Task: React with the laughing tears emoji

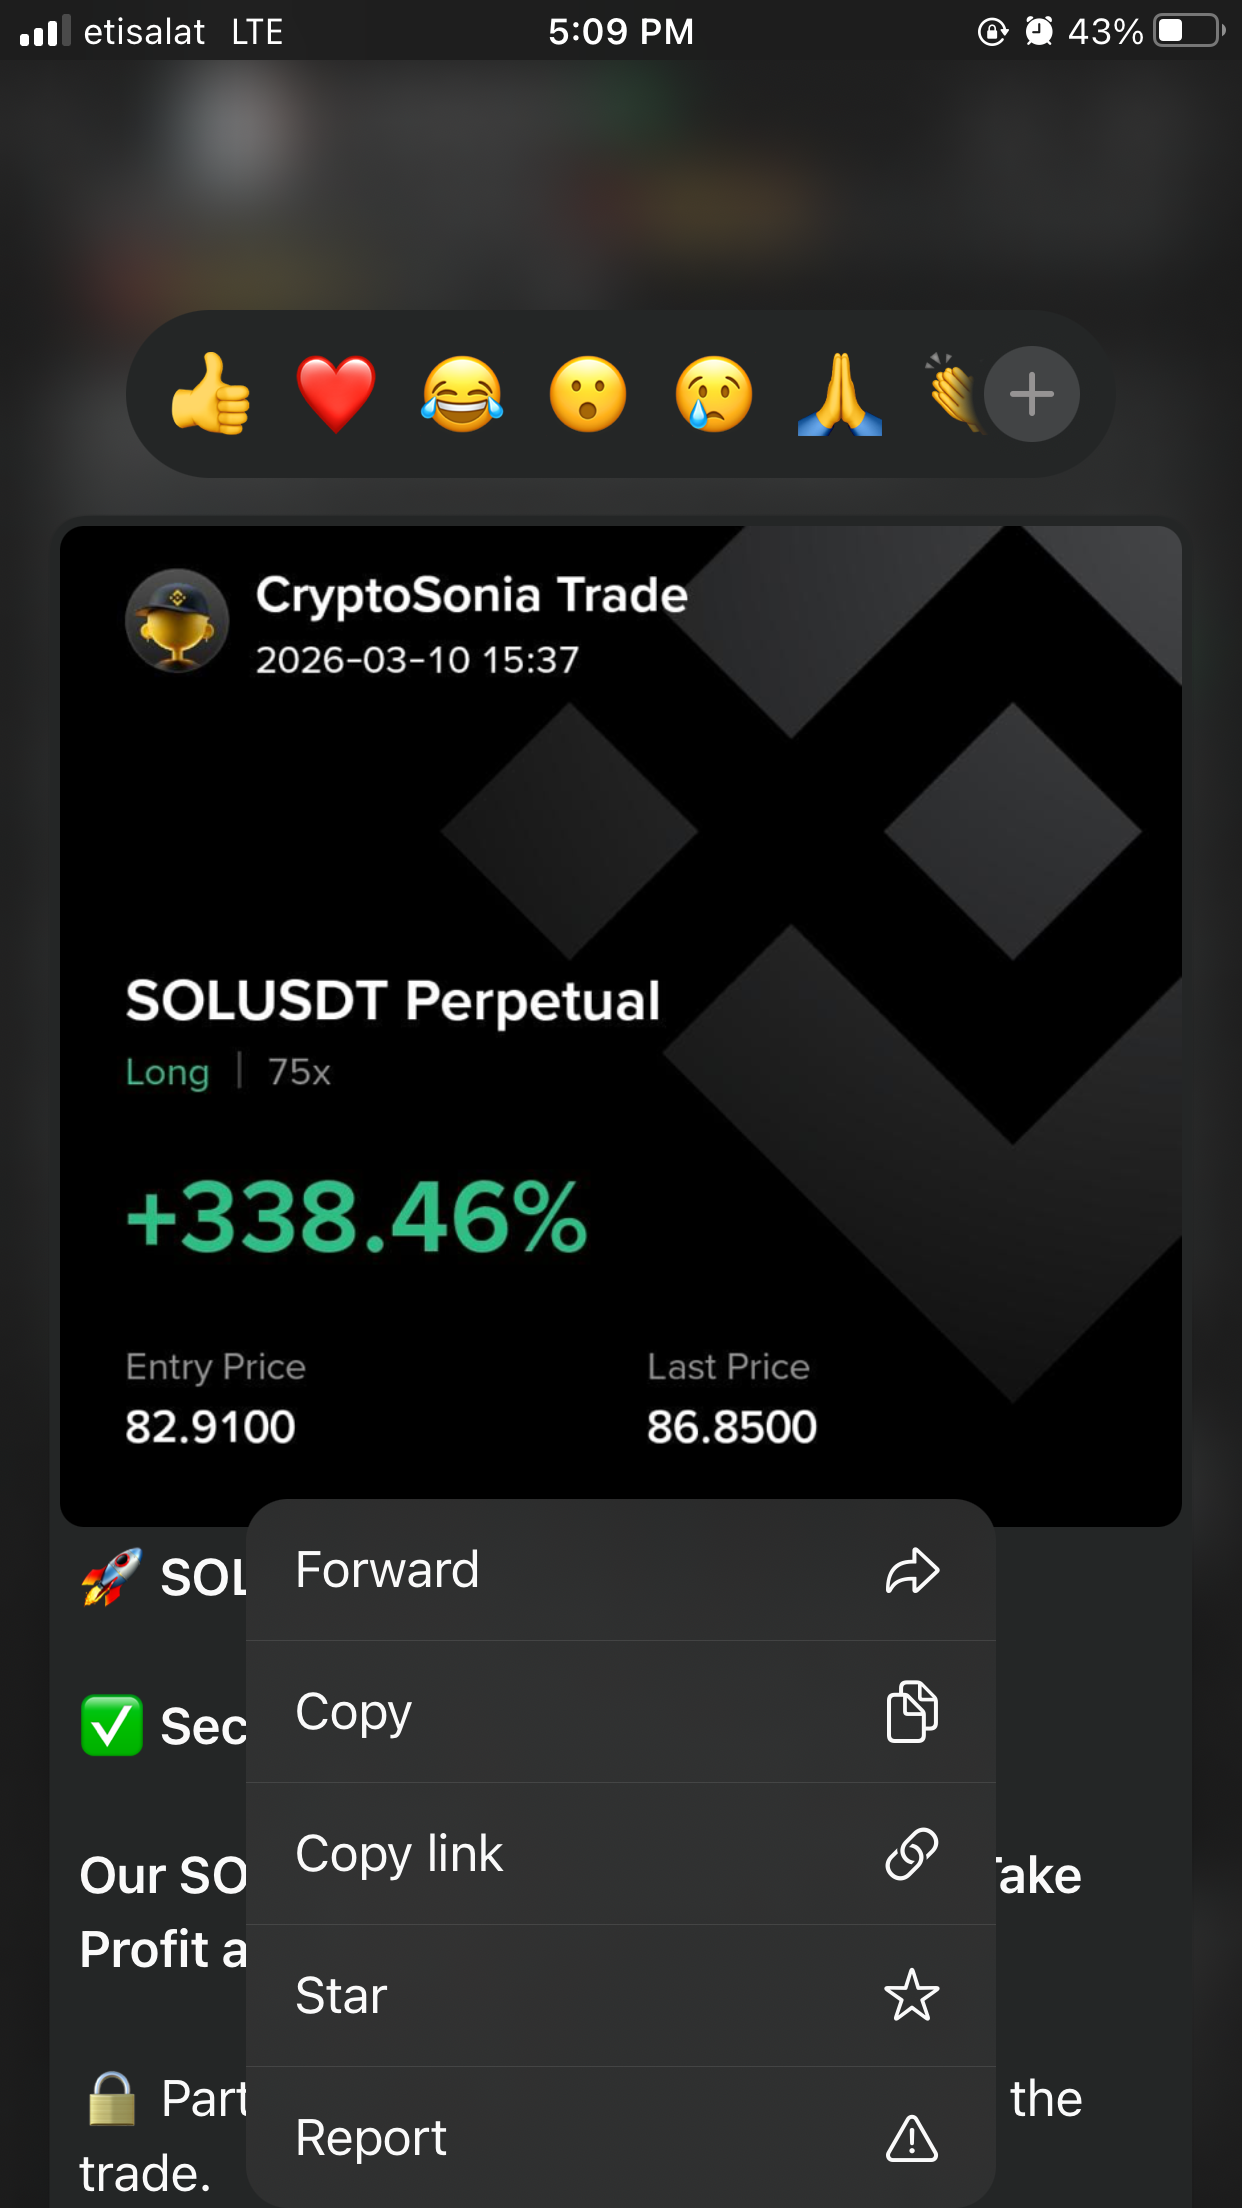Action: (462, 394)
